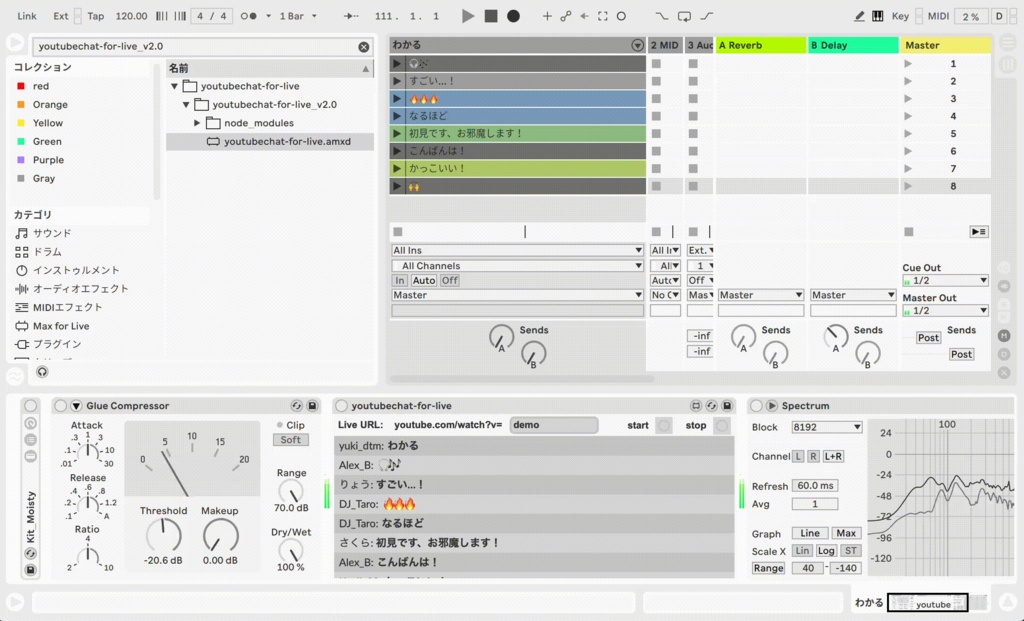
Task: Save the Glue Compressor preset
Action: pyautogui.click(x=312, y=406)
